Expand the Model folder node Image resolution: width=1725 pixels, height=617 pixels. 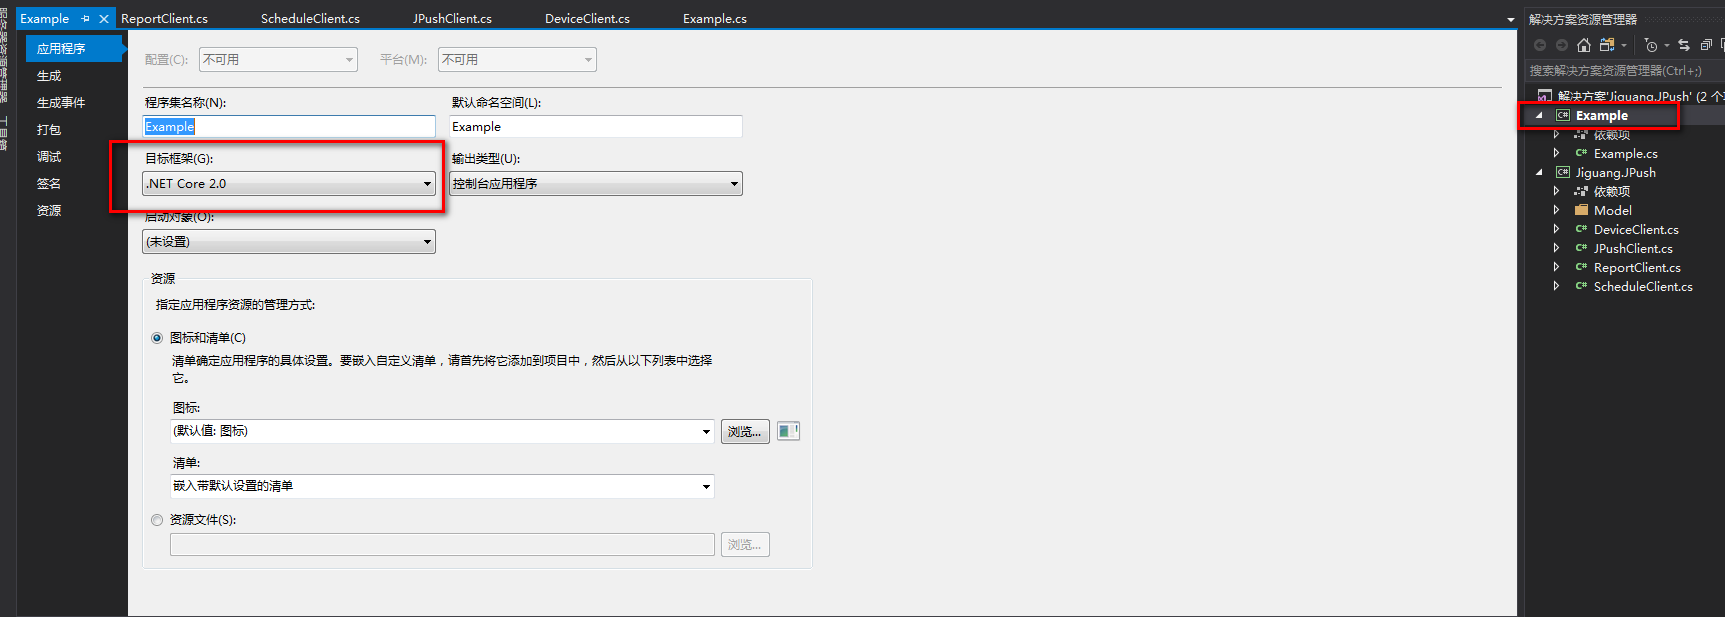pyautogui.click(x=1556, y=210)
